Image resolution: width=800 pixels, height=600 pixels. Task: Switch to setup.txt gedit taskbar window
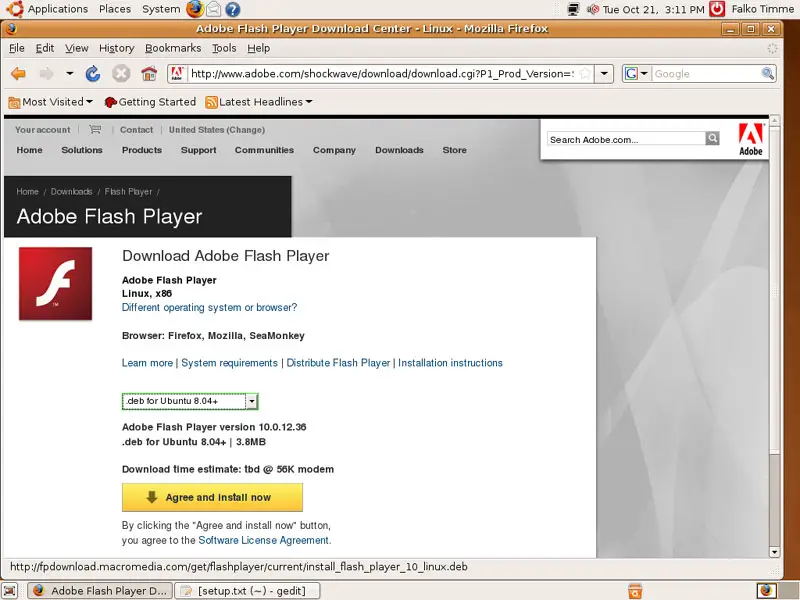247,591
